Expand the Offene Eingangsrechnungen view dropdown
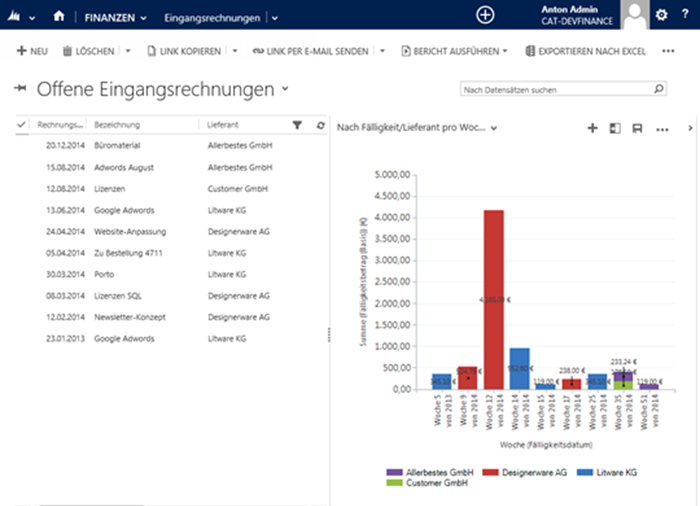This screenshot has height=506, width=700. pos(286,89)
